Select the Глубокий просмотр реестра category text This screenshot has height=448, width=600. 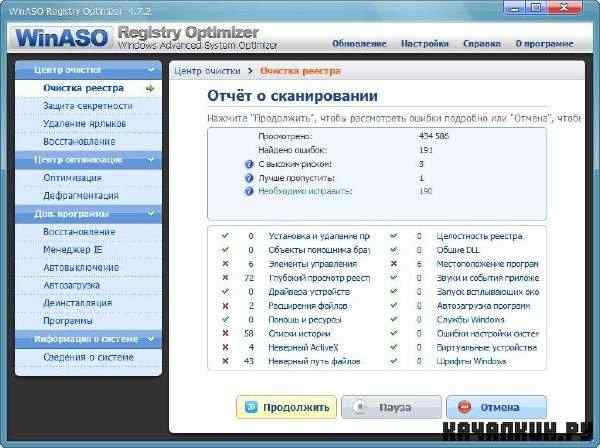319,278
